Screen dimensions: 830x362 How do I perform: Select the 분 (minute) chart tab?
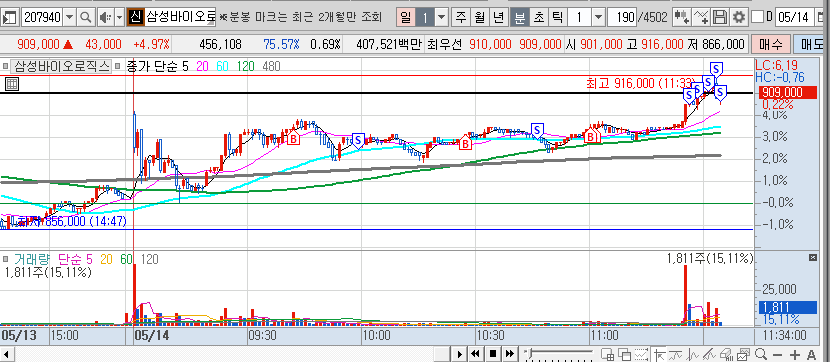click(520, 17)
